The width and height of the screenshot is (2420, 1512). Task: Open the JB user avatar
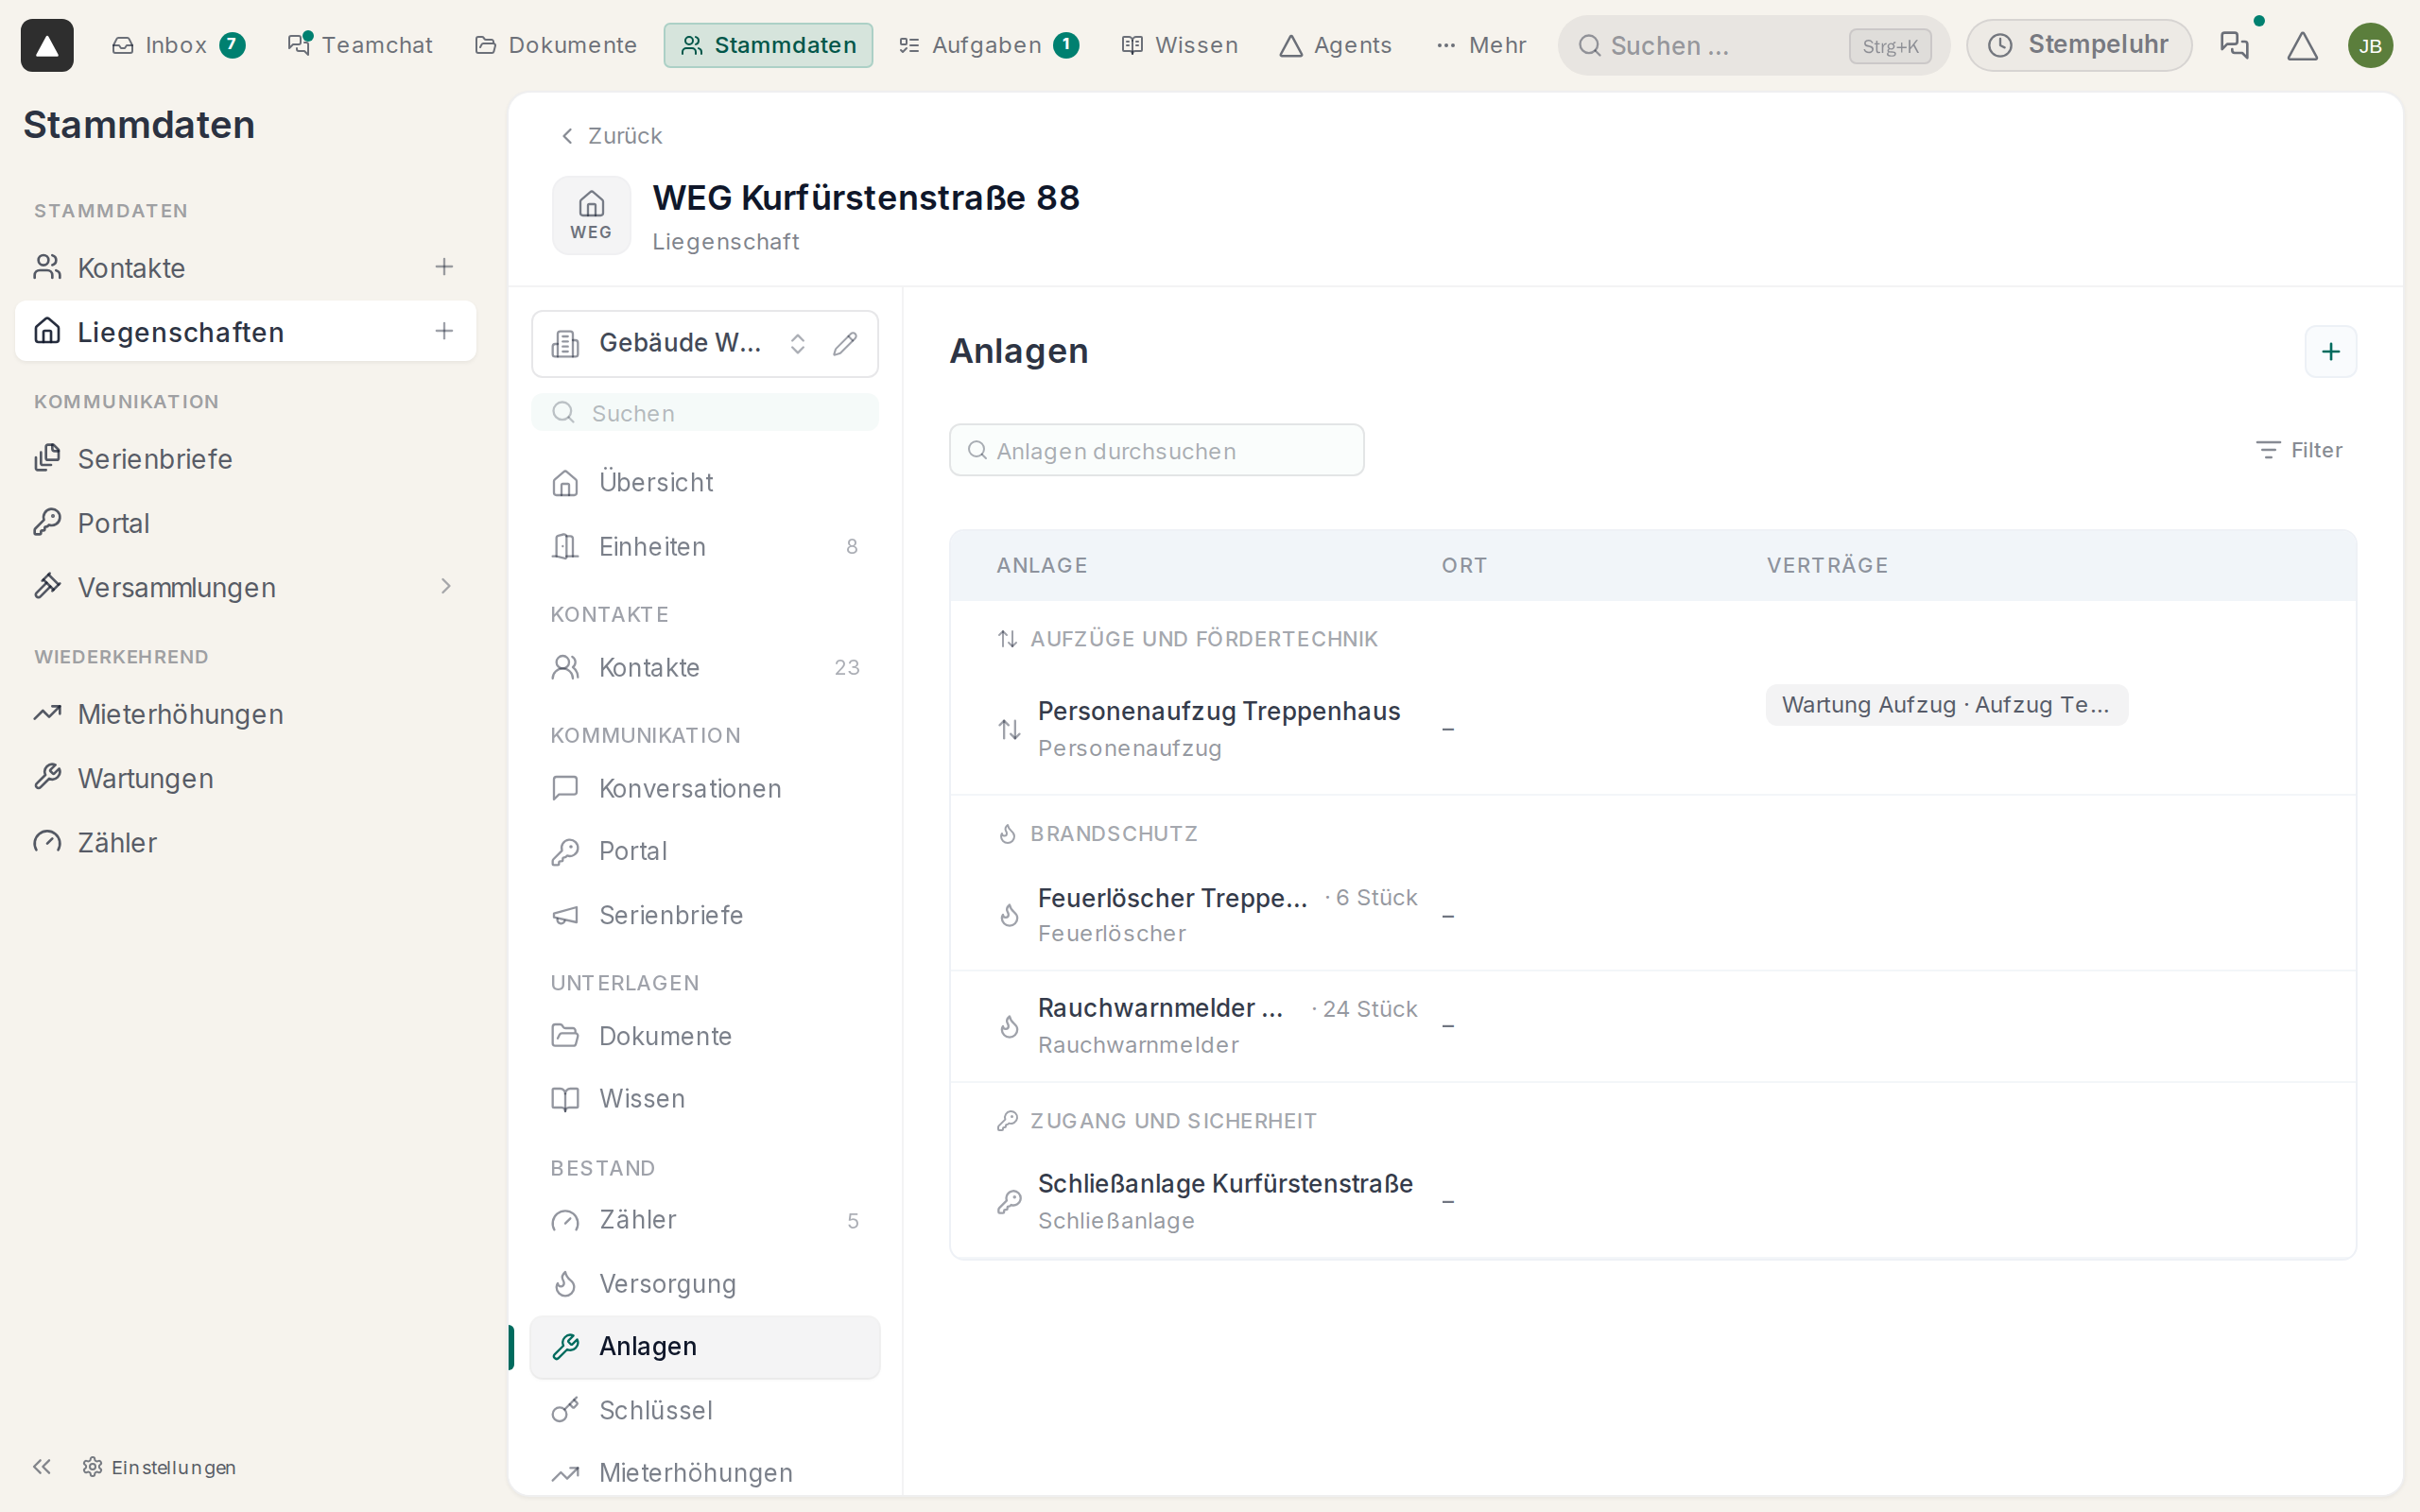[x=2370, y=45]
